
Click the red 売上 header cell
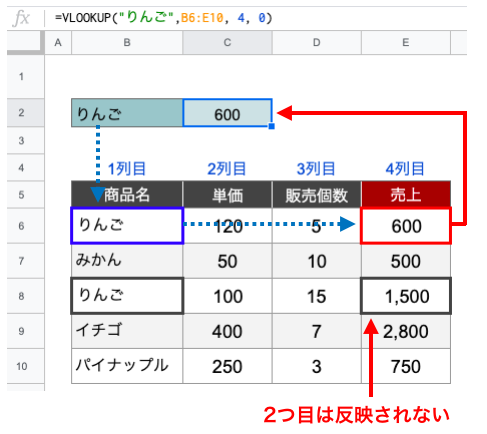click(x=406, y=195)
